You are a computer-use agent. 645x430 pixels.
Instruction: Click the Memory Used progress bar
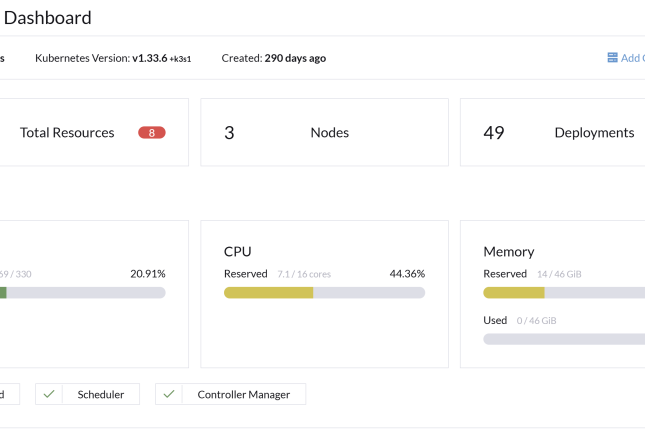pos(564,339)
